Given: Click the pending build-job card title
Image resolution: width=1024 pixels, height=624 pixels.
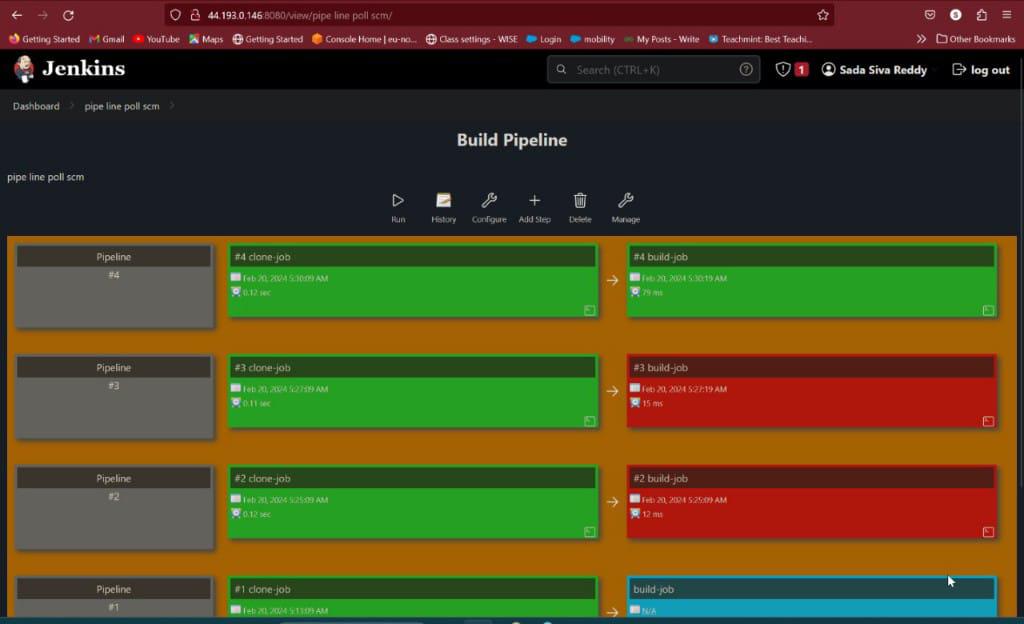Looking at the screenshot, I should (653, 589).
